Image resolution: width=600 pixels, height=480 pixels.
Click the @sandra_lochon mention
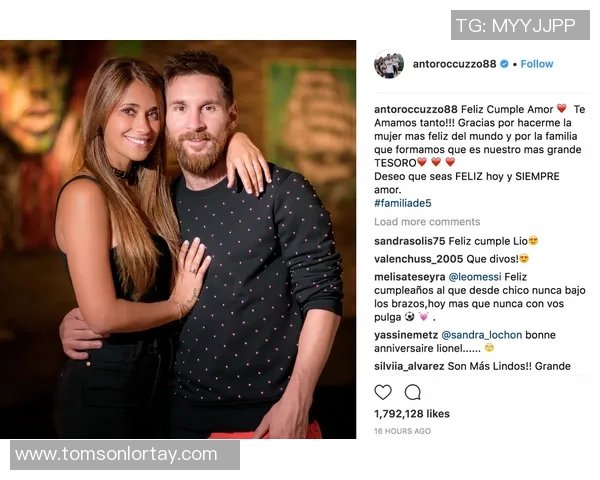(x=481, y=335)
